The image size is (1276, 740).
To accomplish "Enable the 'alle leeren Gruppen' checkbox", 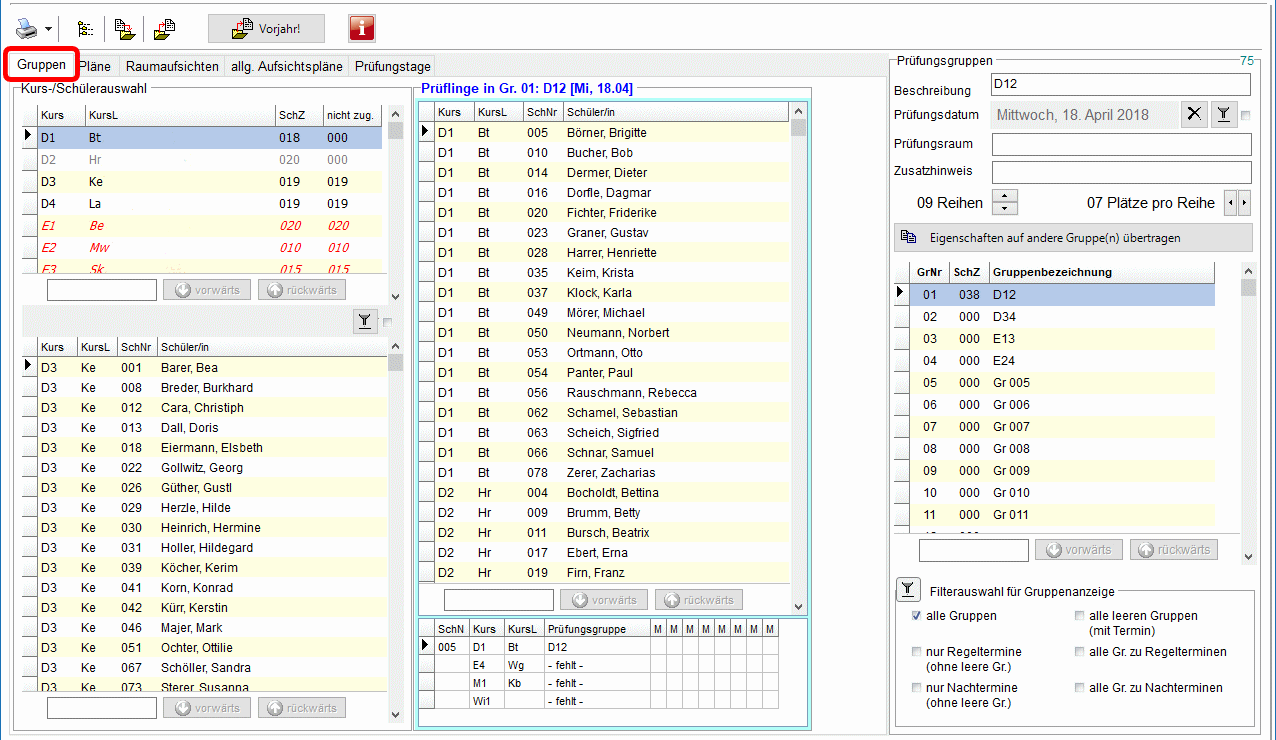I will (x=1079, y=616).
